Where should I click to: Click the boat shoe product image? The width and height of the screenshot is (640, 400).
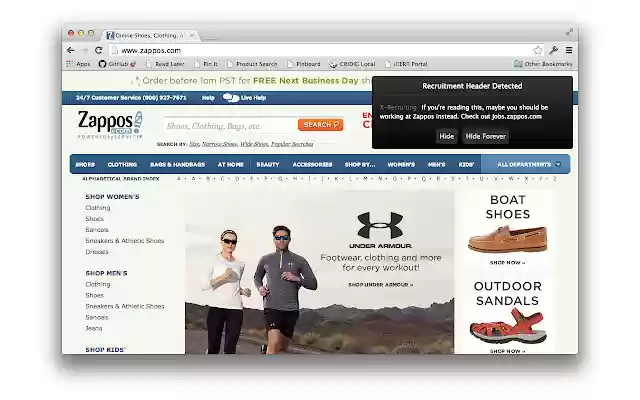(x=507, y=239)
